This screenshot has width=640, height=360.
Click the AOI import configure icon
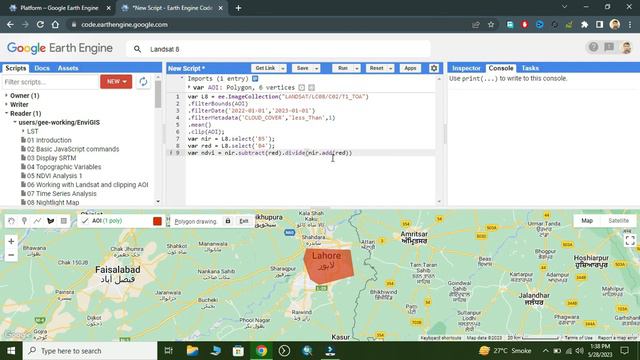pos(311,87)
